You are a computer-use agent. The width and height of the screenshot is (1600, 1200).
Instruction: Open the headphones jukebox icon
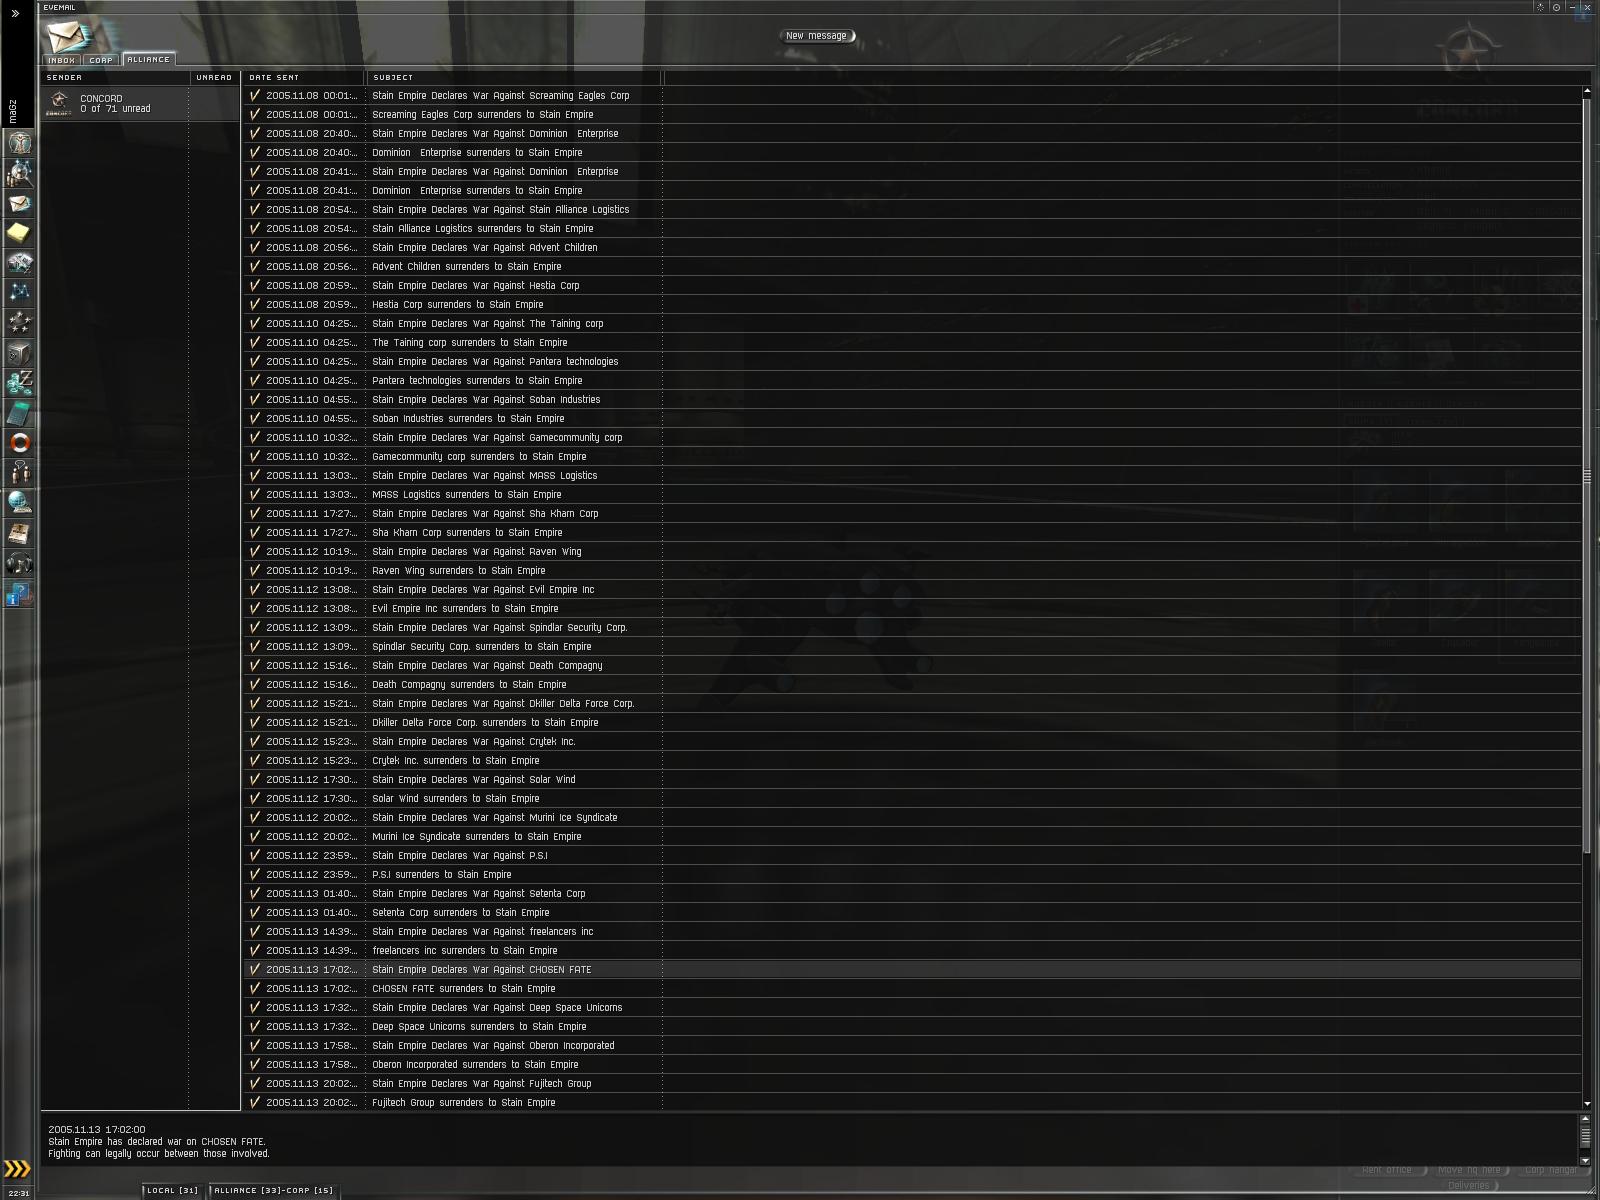[19, 564]
